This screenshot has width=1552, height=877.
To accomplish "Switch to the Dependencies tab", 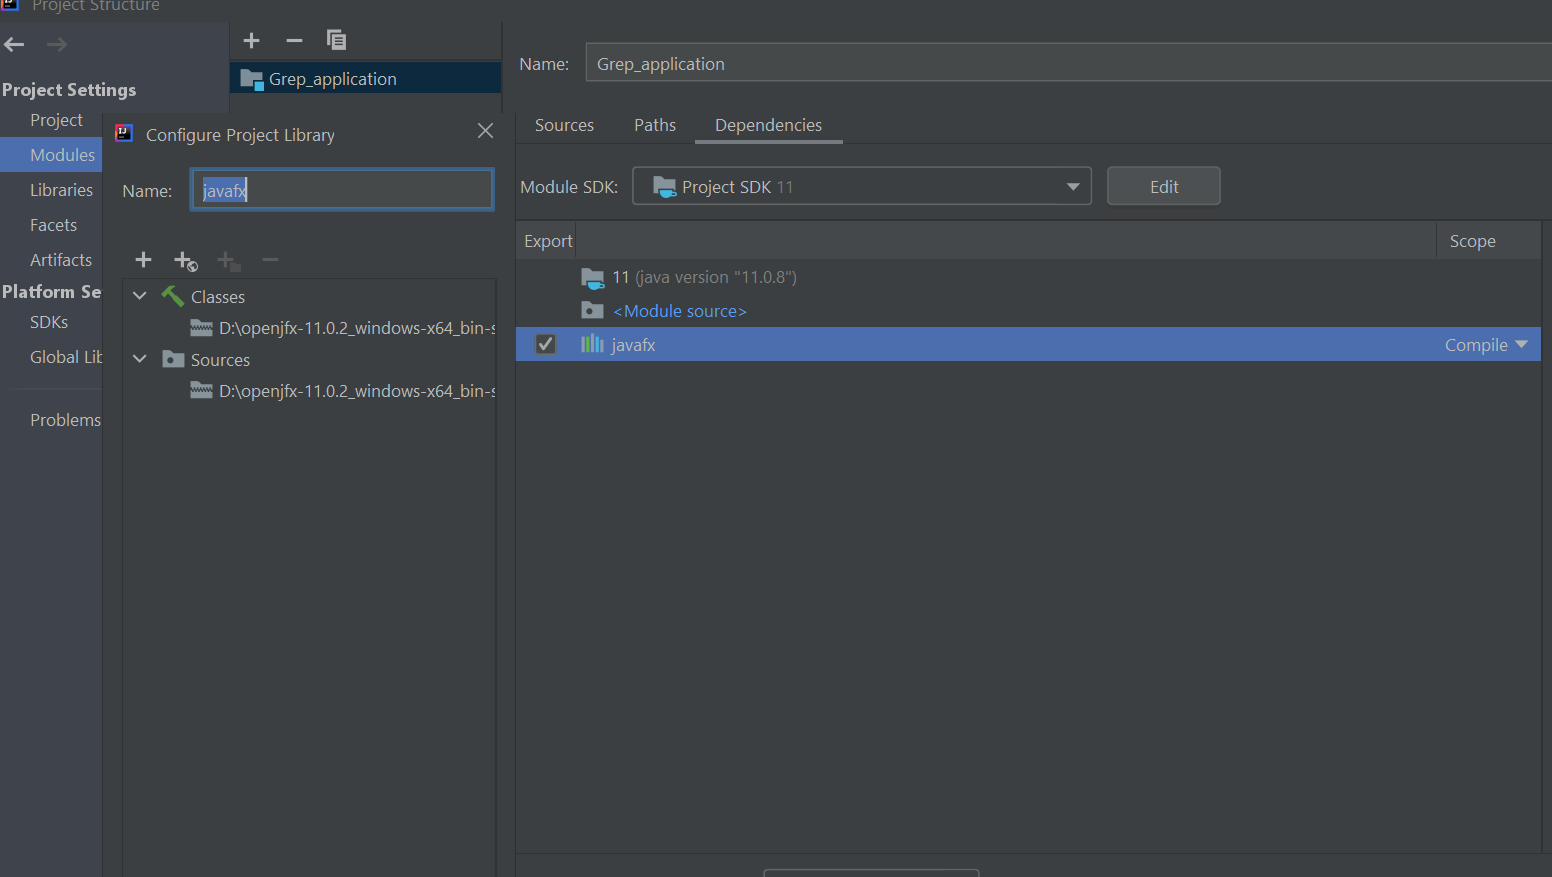I will point(768,125).
